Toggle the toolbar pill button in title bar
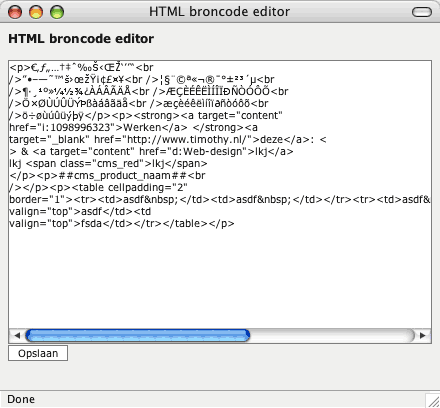 pyautogui.click(x=422, y=12)
